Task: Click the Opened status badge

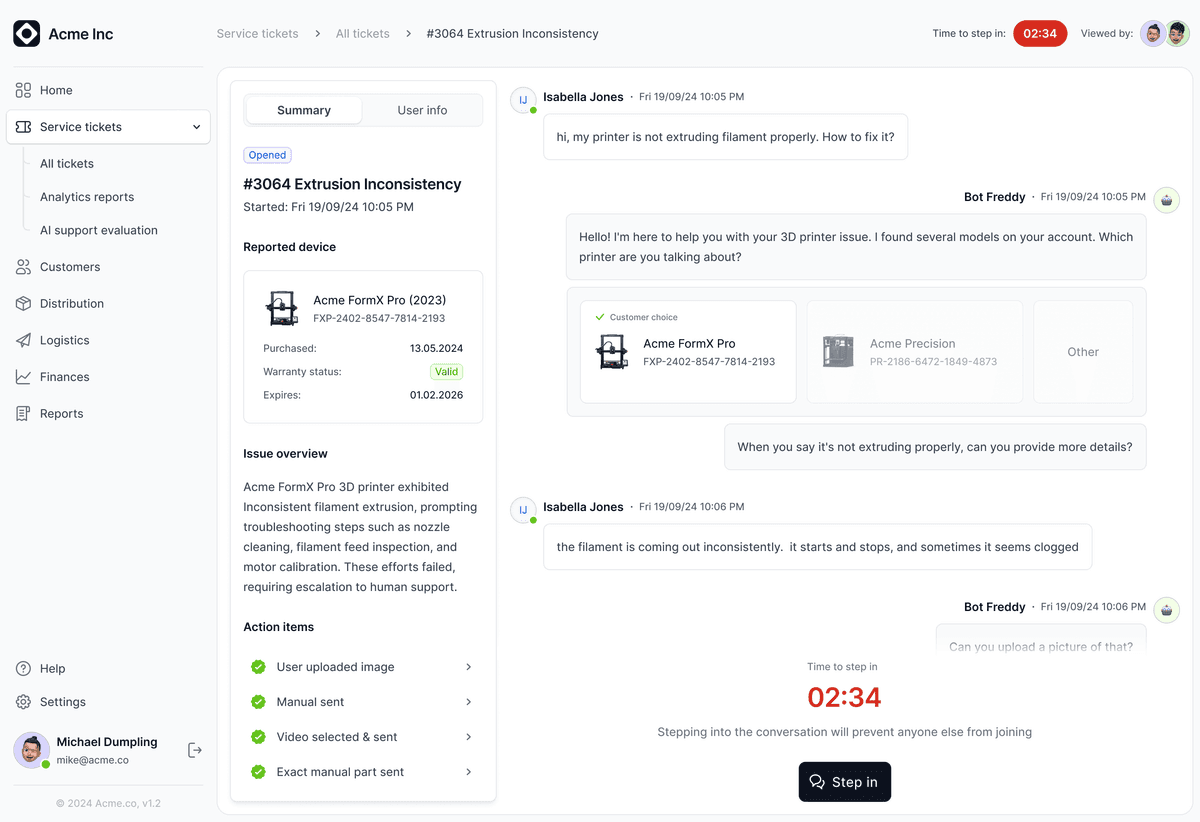Action: (267, 155)
